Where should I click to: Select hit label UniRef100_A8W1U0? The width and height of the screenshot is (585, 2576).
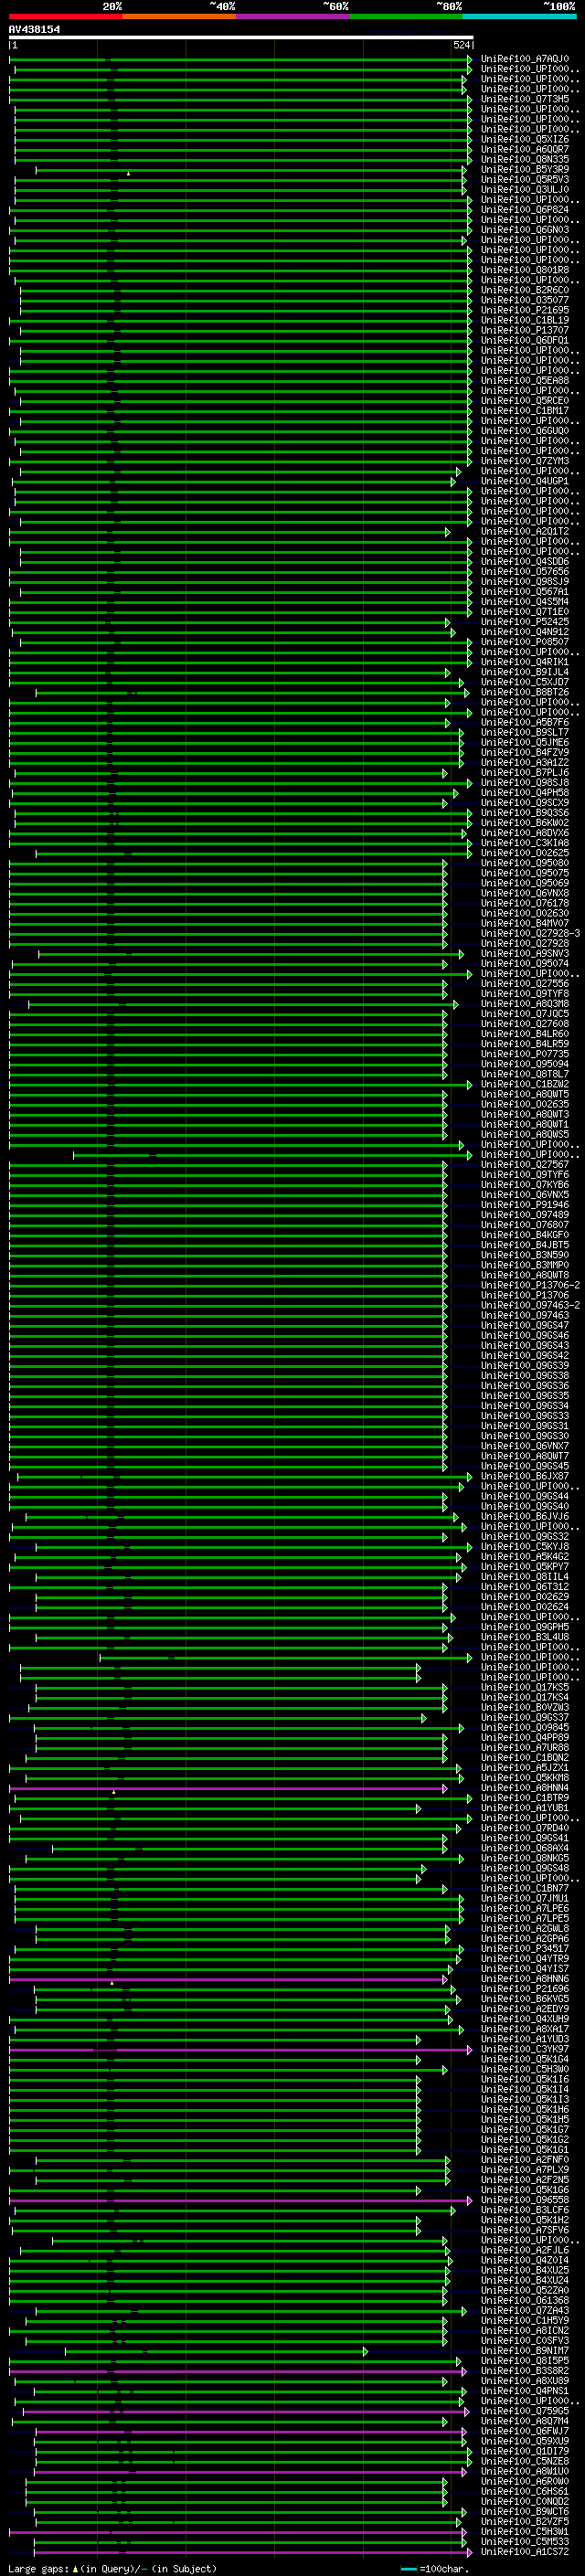(525, 2471)
